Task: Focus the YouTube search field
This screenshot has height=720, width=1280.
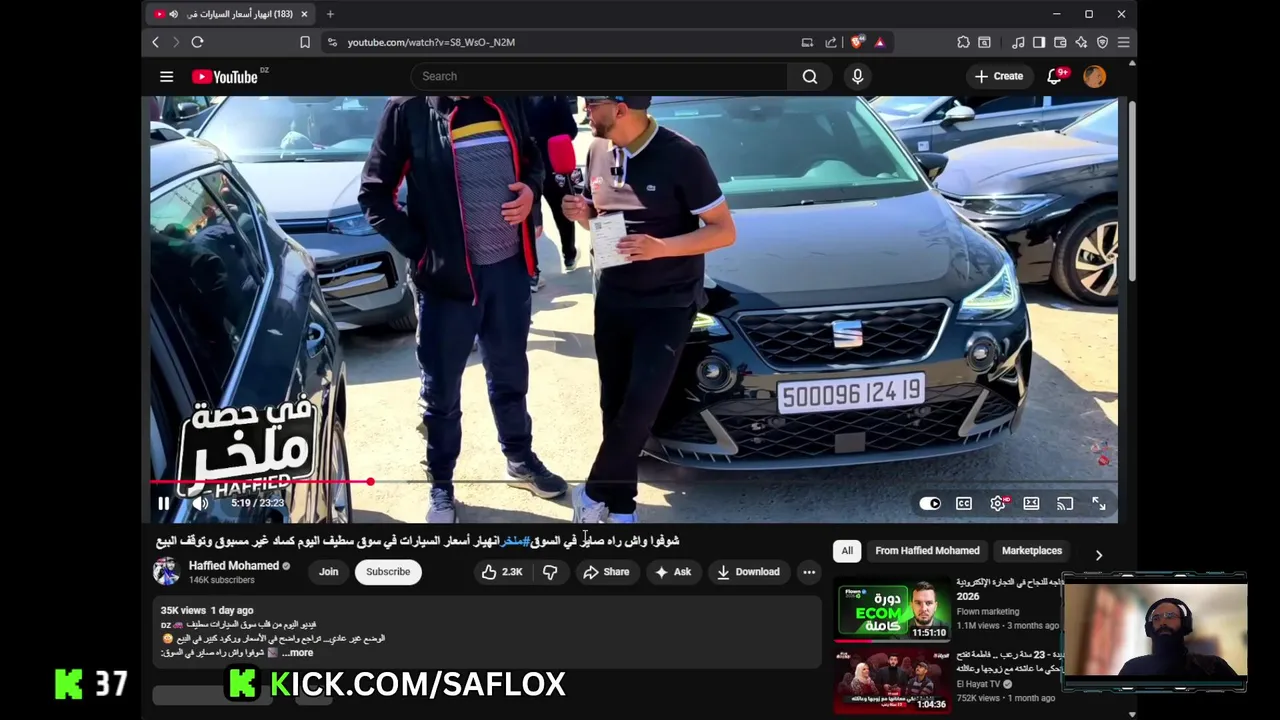Action: [600, 76]
